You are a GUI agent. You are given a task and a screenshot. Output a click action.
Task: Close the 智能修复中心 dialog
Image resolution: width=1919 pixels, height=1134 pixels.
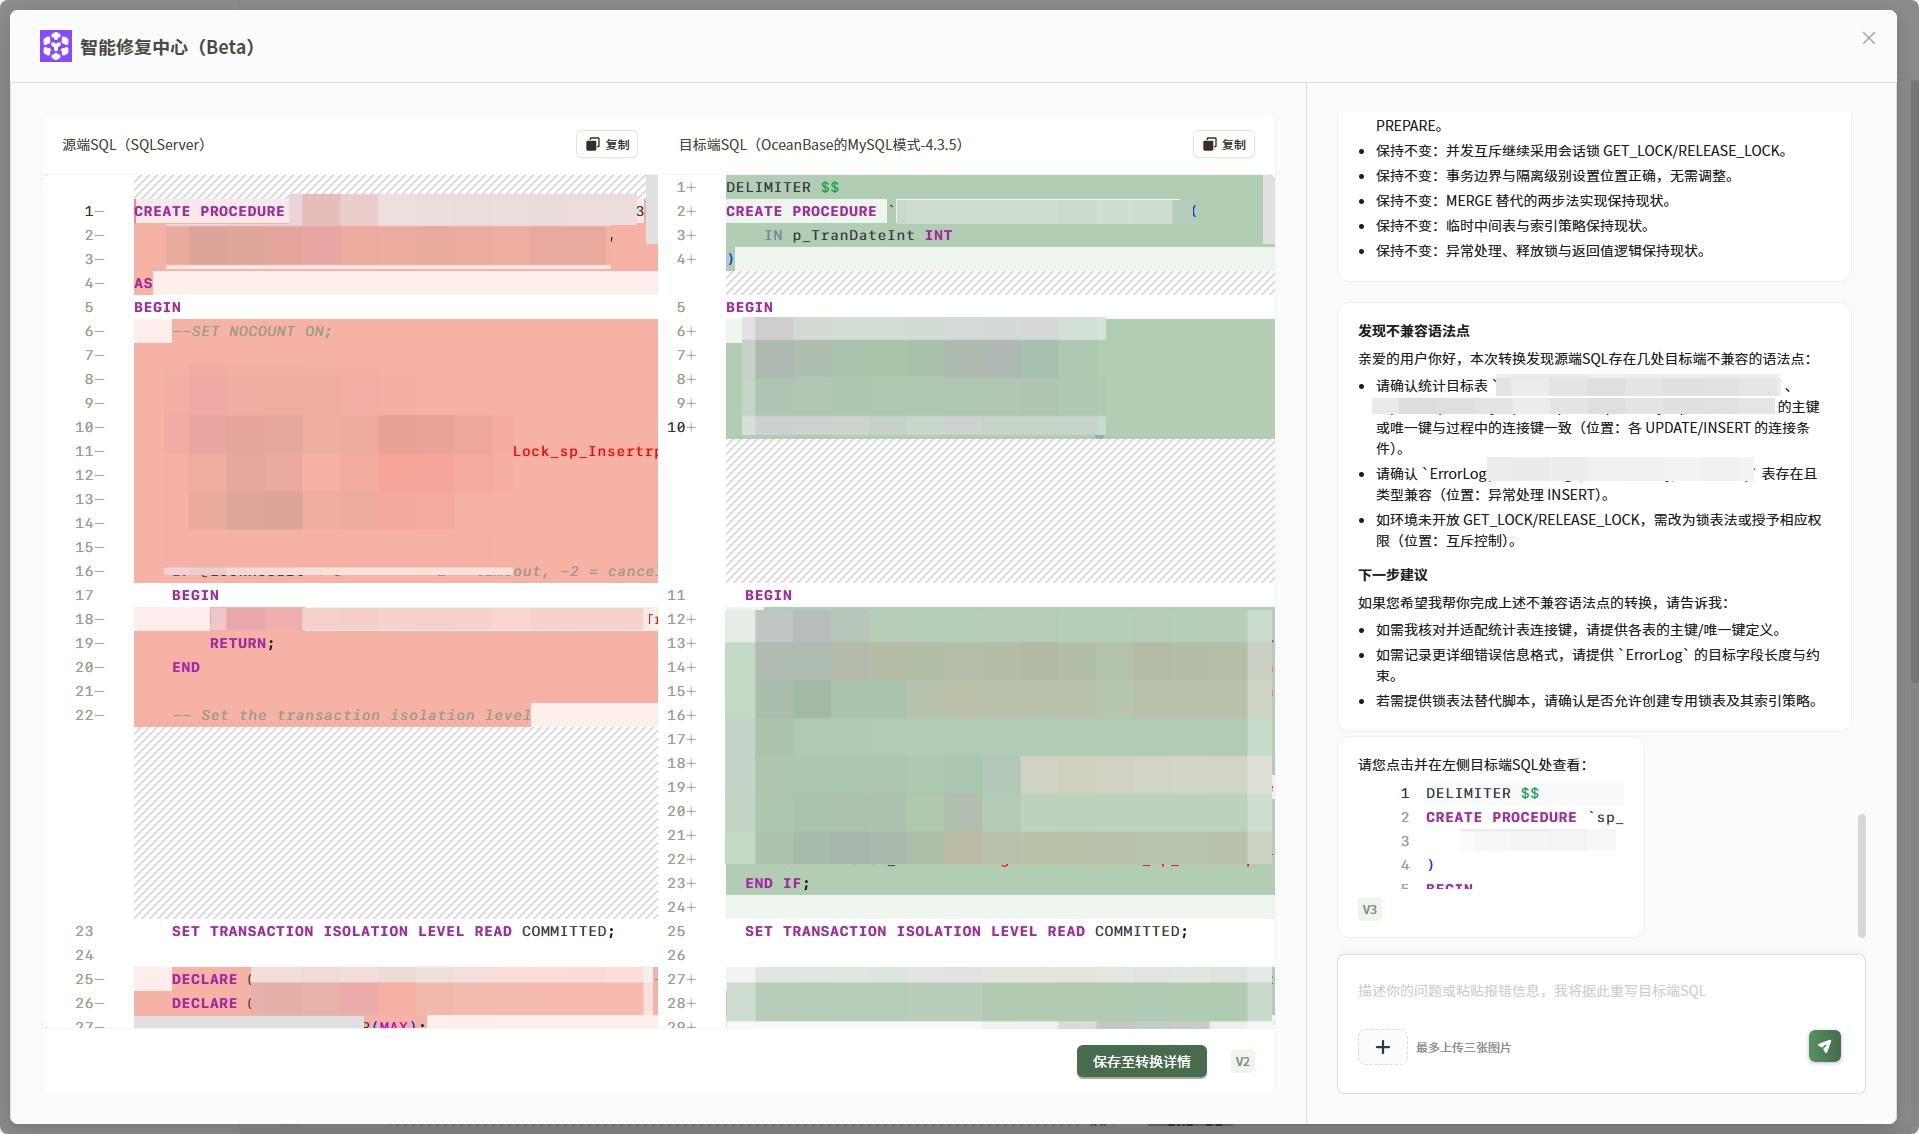[1868, 38]
